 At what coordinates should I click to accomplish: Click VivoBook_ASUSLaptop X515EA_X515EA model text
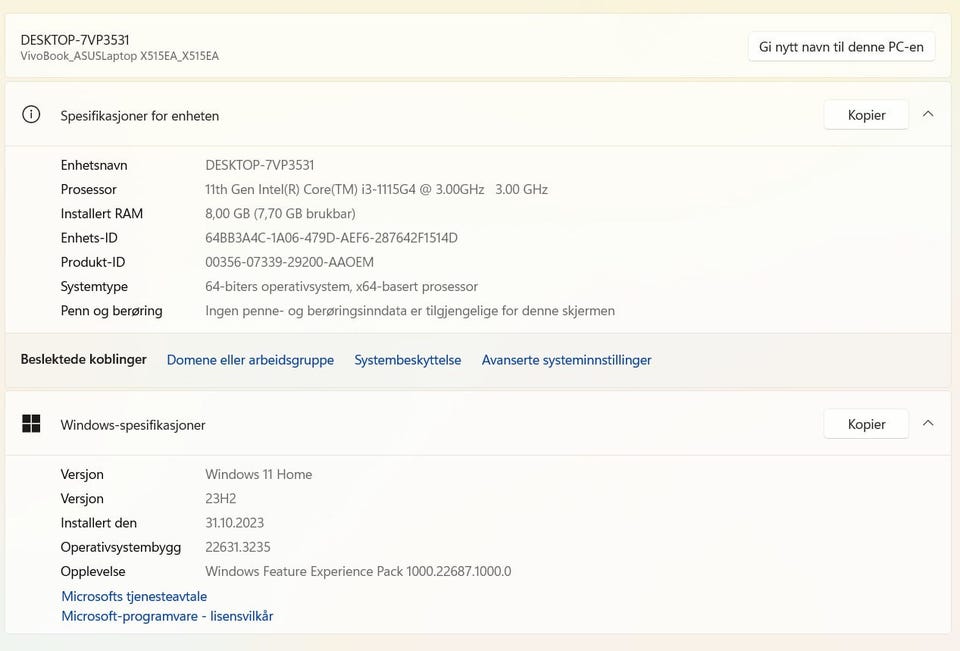coord(119,56)
